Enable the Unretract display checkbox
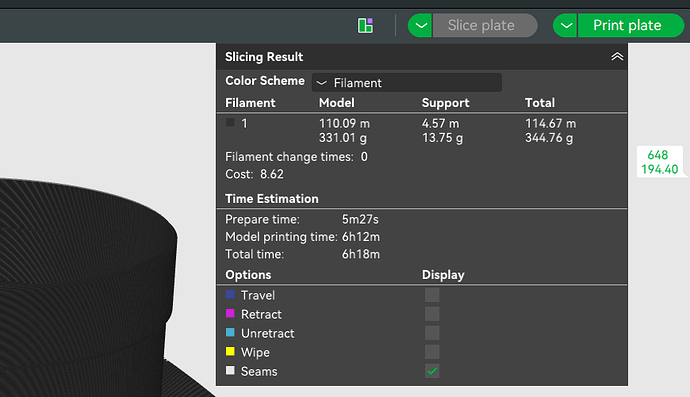The height and width of the screenshot is (397, 690). tap(432, 333)
